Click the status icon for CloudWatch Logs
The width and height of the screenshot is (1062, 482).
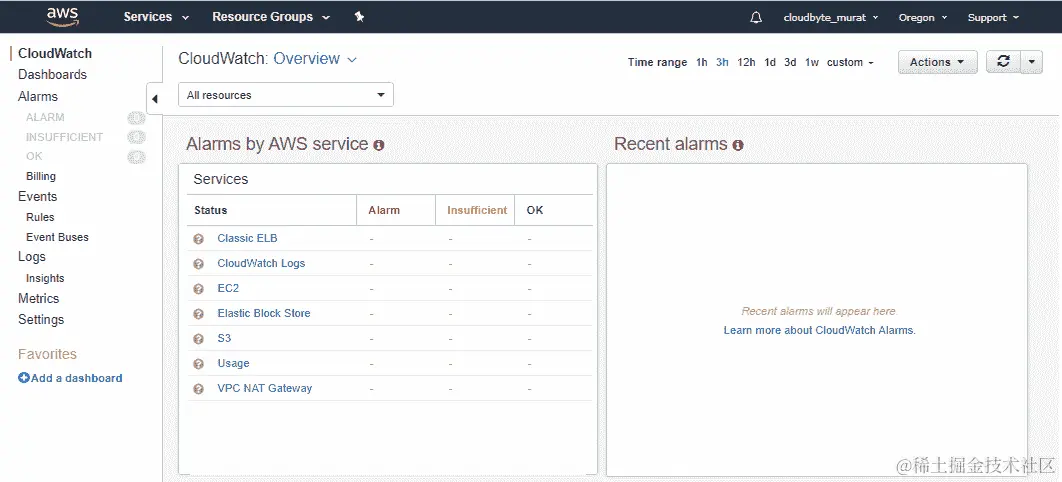[198, 264]
